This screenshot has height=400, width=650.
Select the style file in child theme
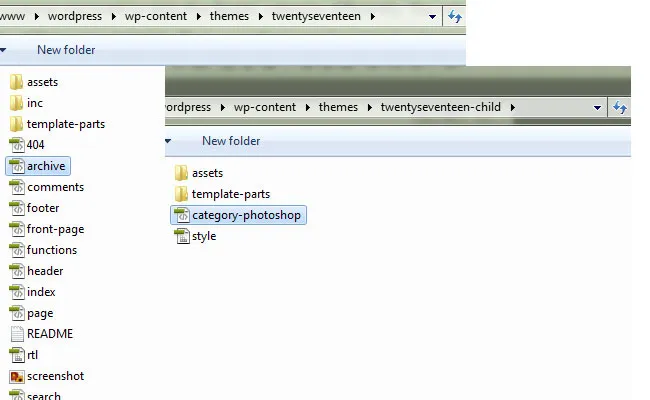point(203,236)
